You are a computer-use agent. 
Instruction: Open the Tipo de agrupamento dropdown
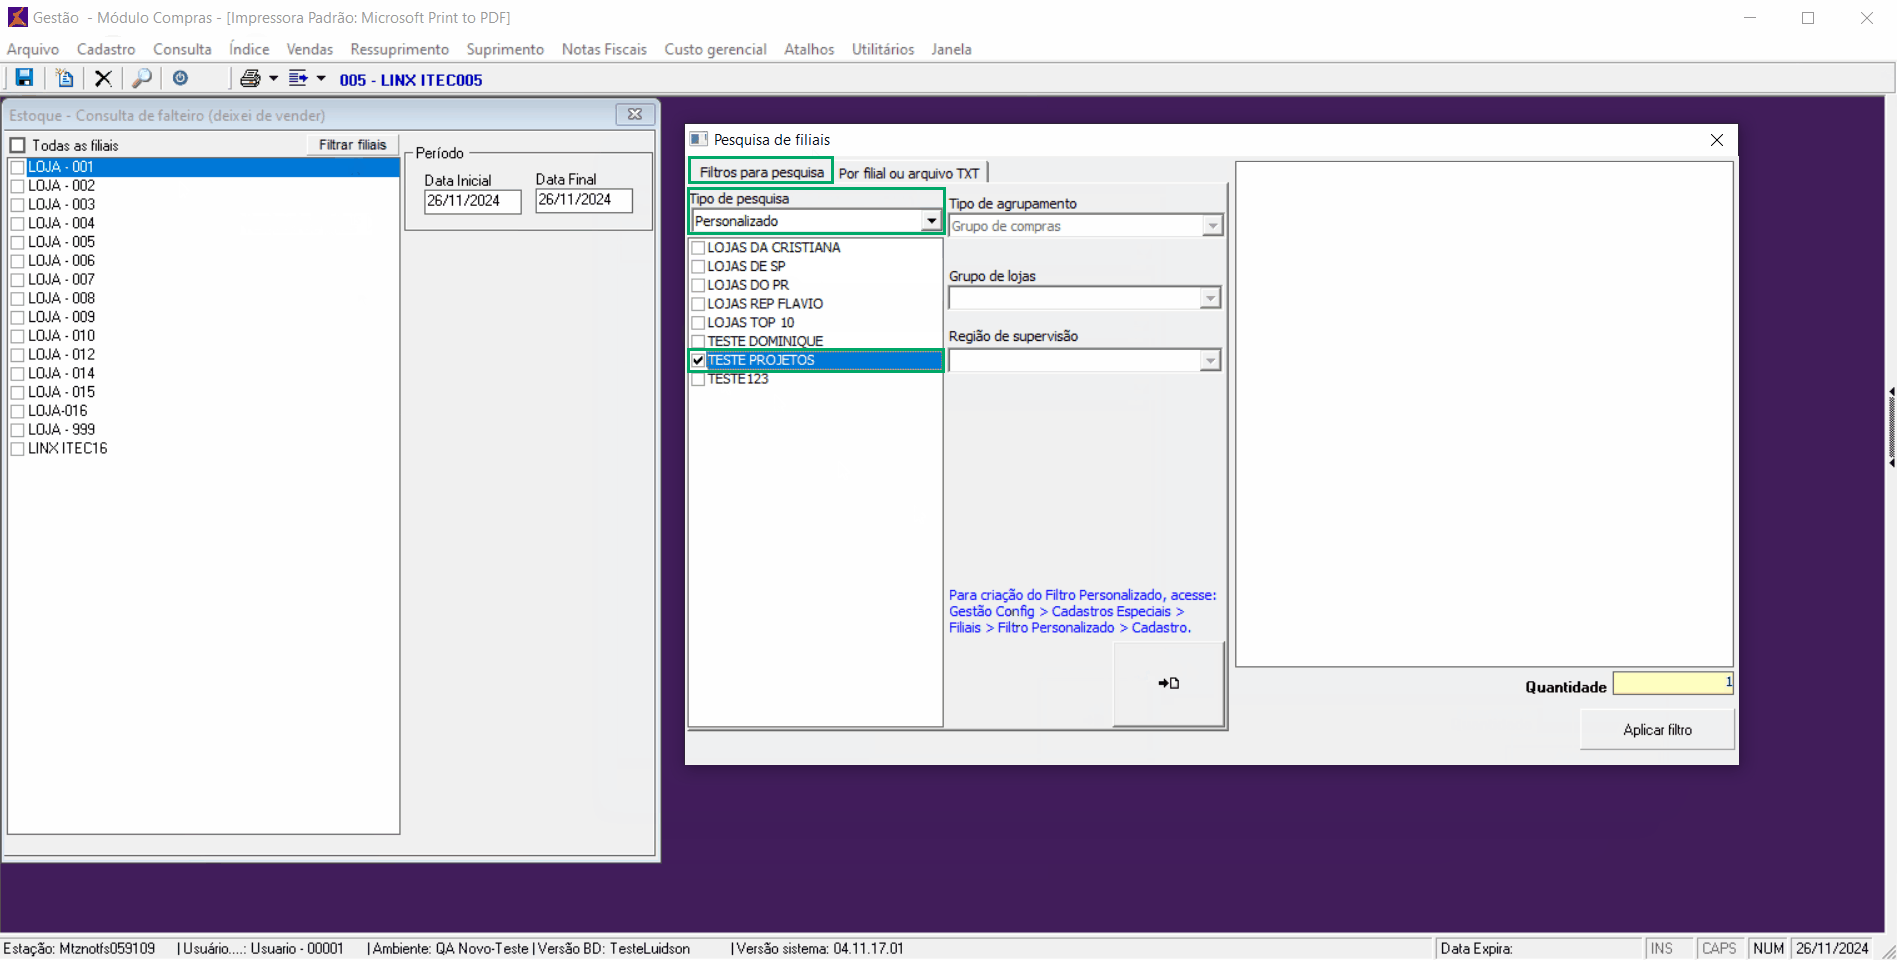coord(1212,226)
